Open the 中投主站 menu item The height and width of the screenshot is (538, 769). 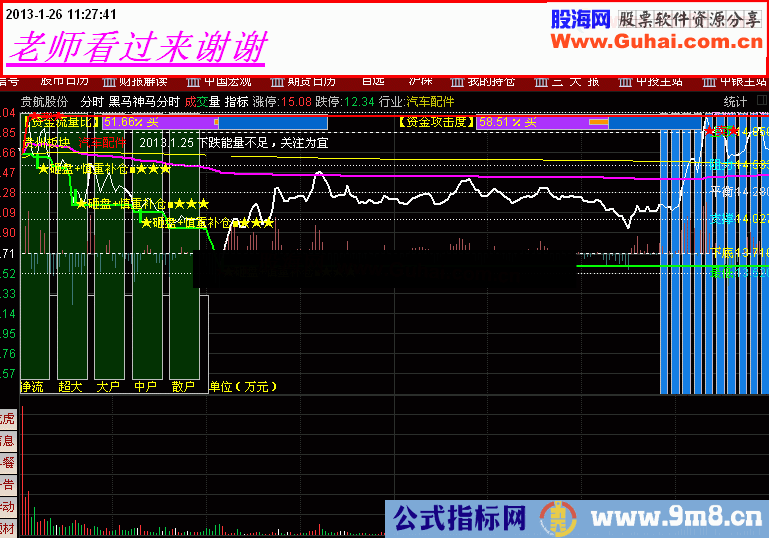(x=660, y=81)
